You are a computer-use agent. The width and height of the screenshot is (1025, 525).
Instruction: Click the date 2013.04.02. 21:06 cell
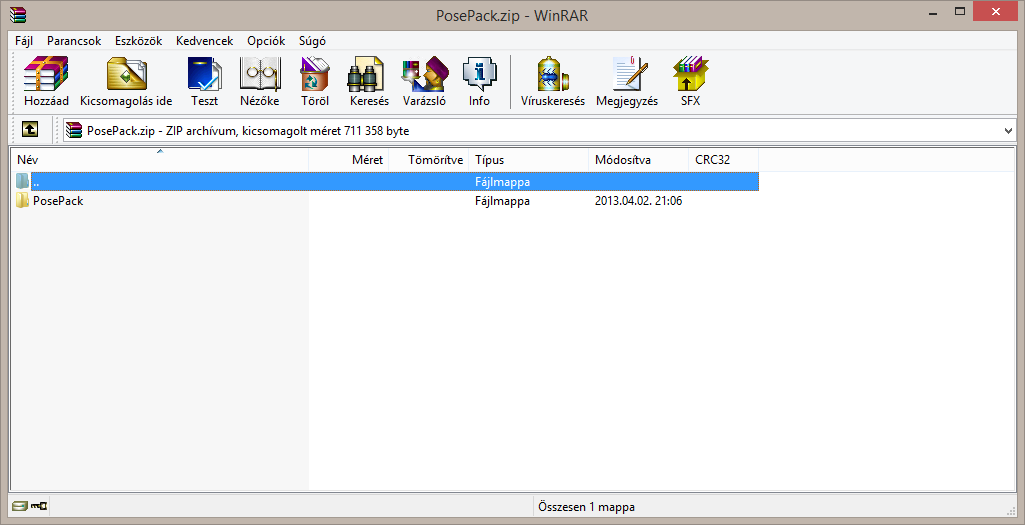click(x=639, y=201)
